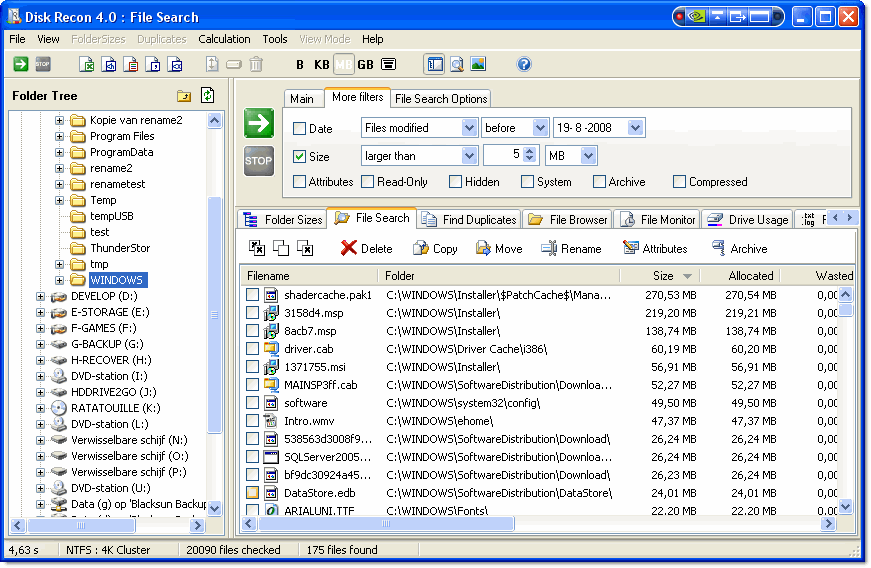Open the Calculation menu
This screenshot has height=568, width=871.
(x=224, y=39)
